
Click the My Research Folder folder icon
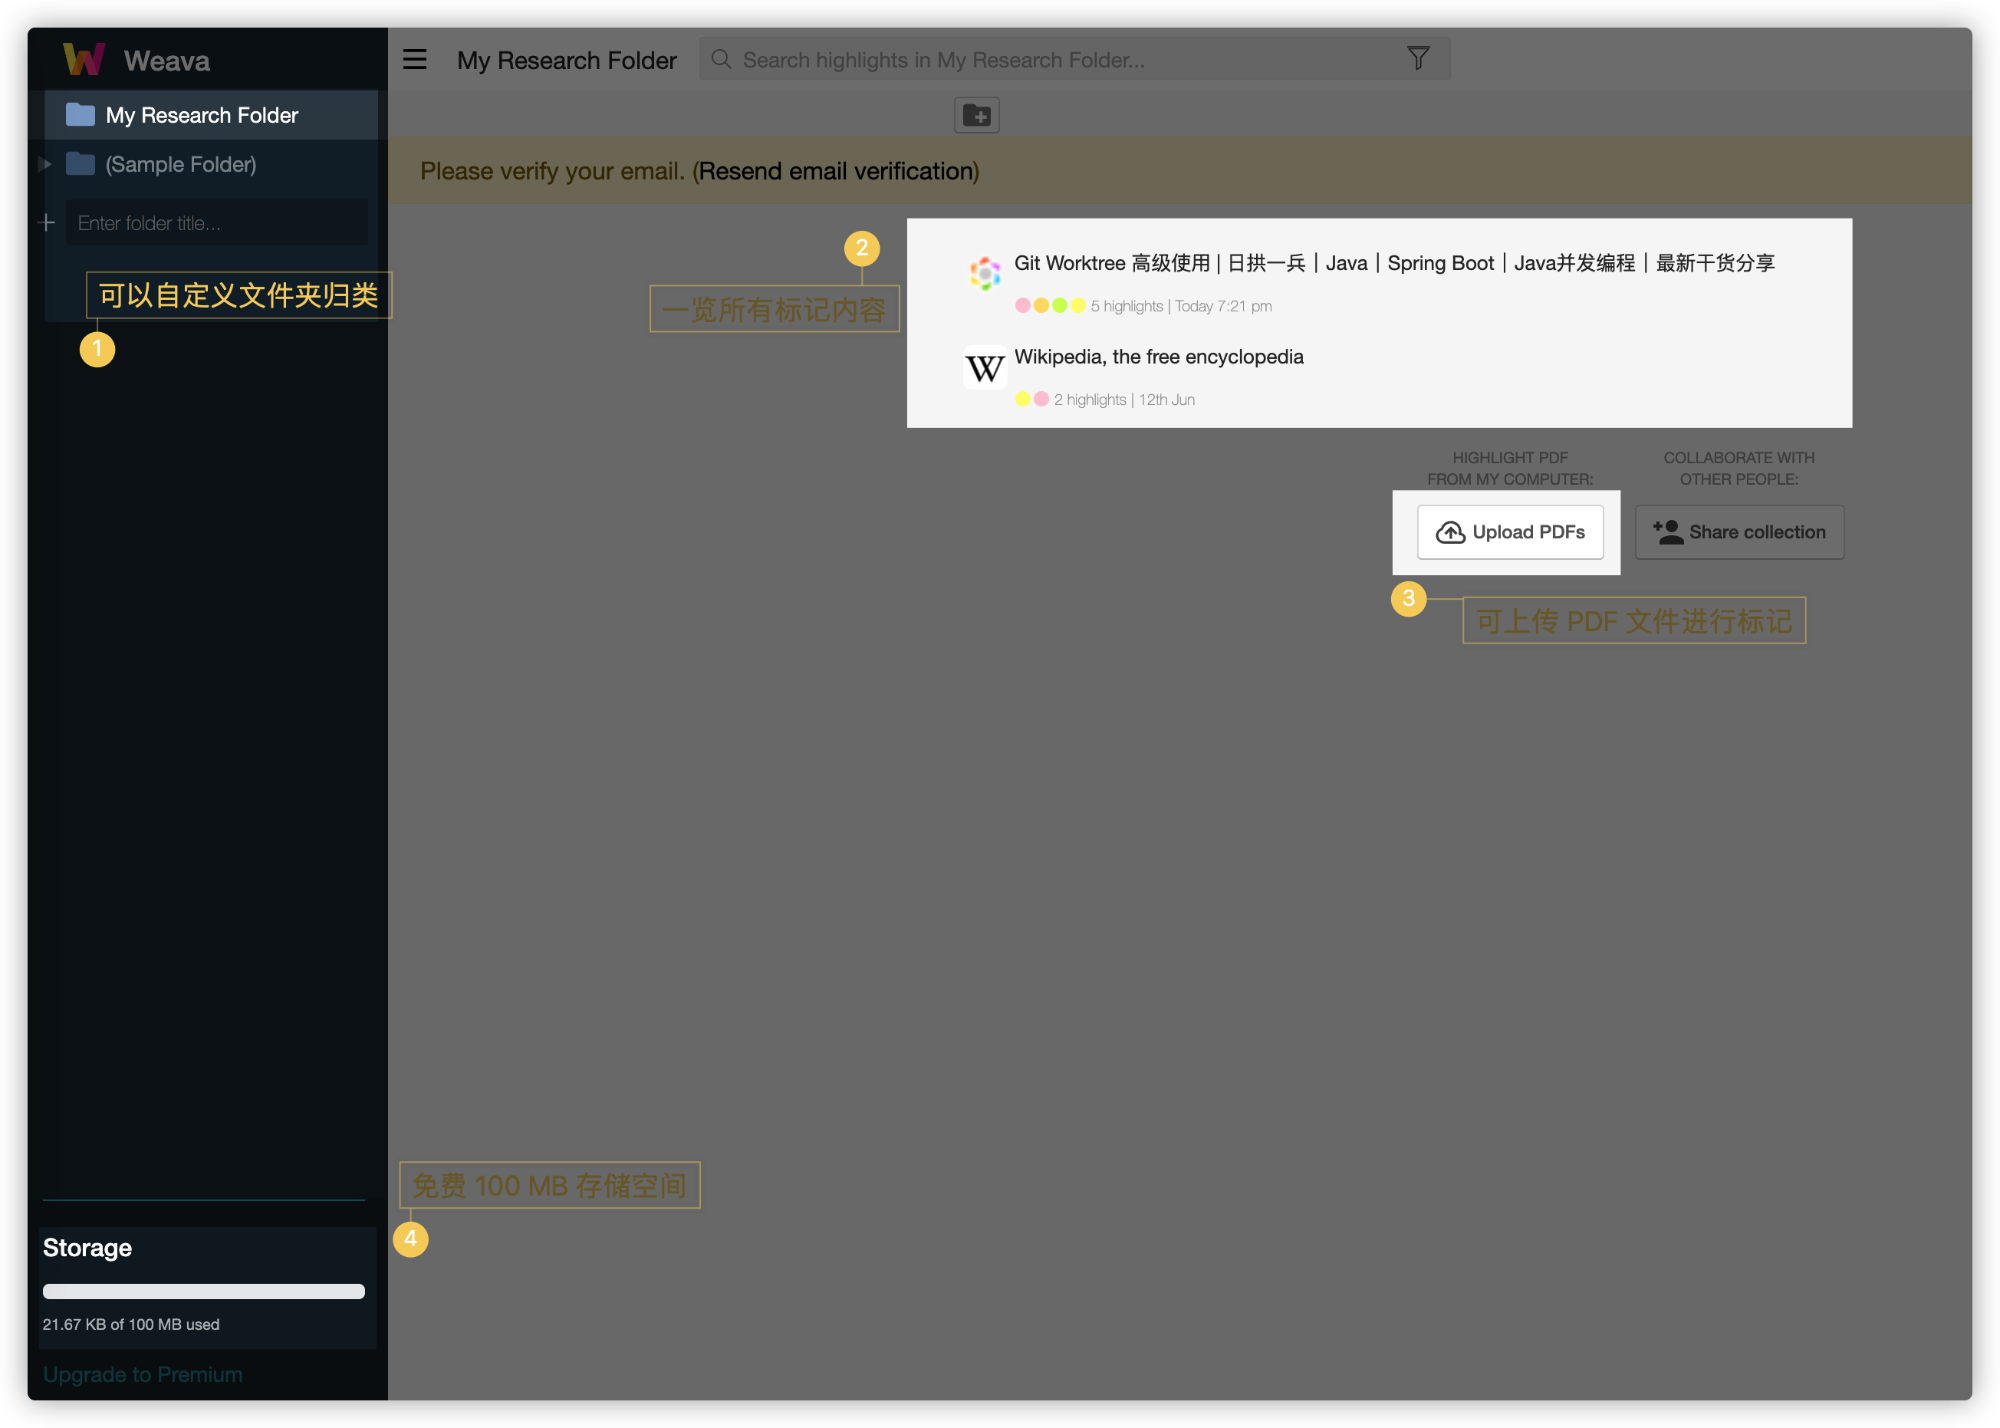80,115
